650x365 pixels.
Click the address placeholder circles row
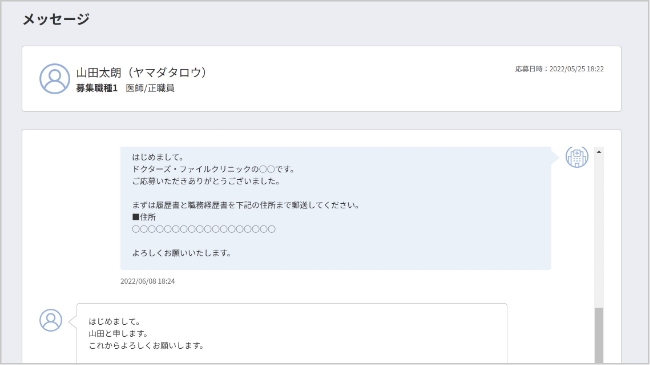point(204,229)
